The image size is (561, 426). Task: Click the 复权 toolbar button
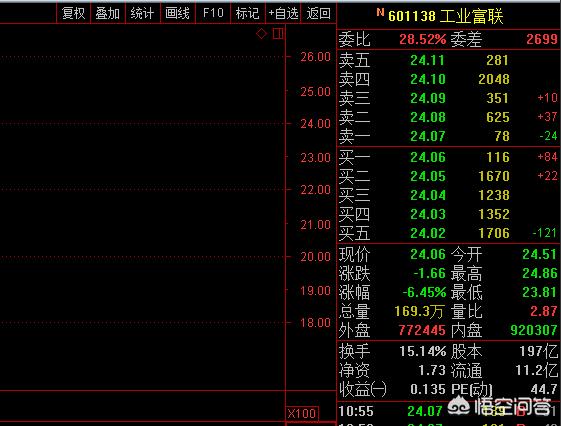click(x=73, y=14)
